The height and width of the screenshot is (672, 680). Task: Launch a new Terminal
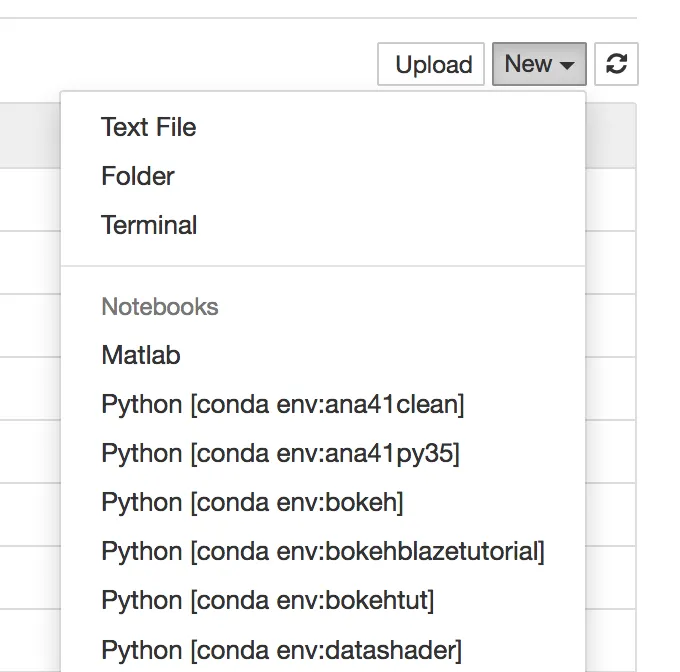(149, 225)
